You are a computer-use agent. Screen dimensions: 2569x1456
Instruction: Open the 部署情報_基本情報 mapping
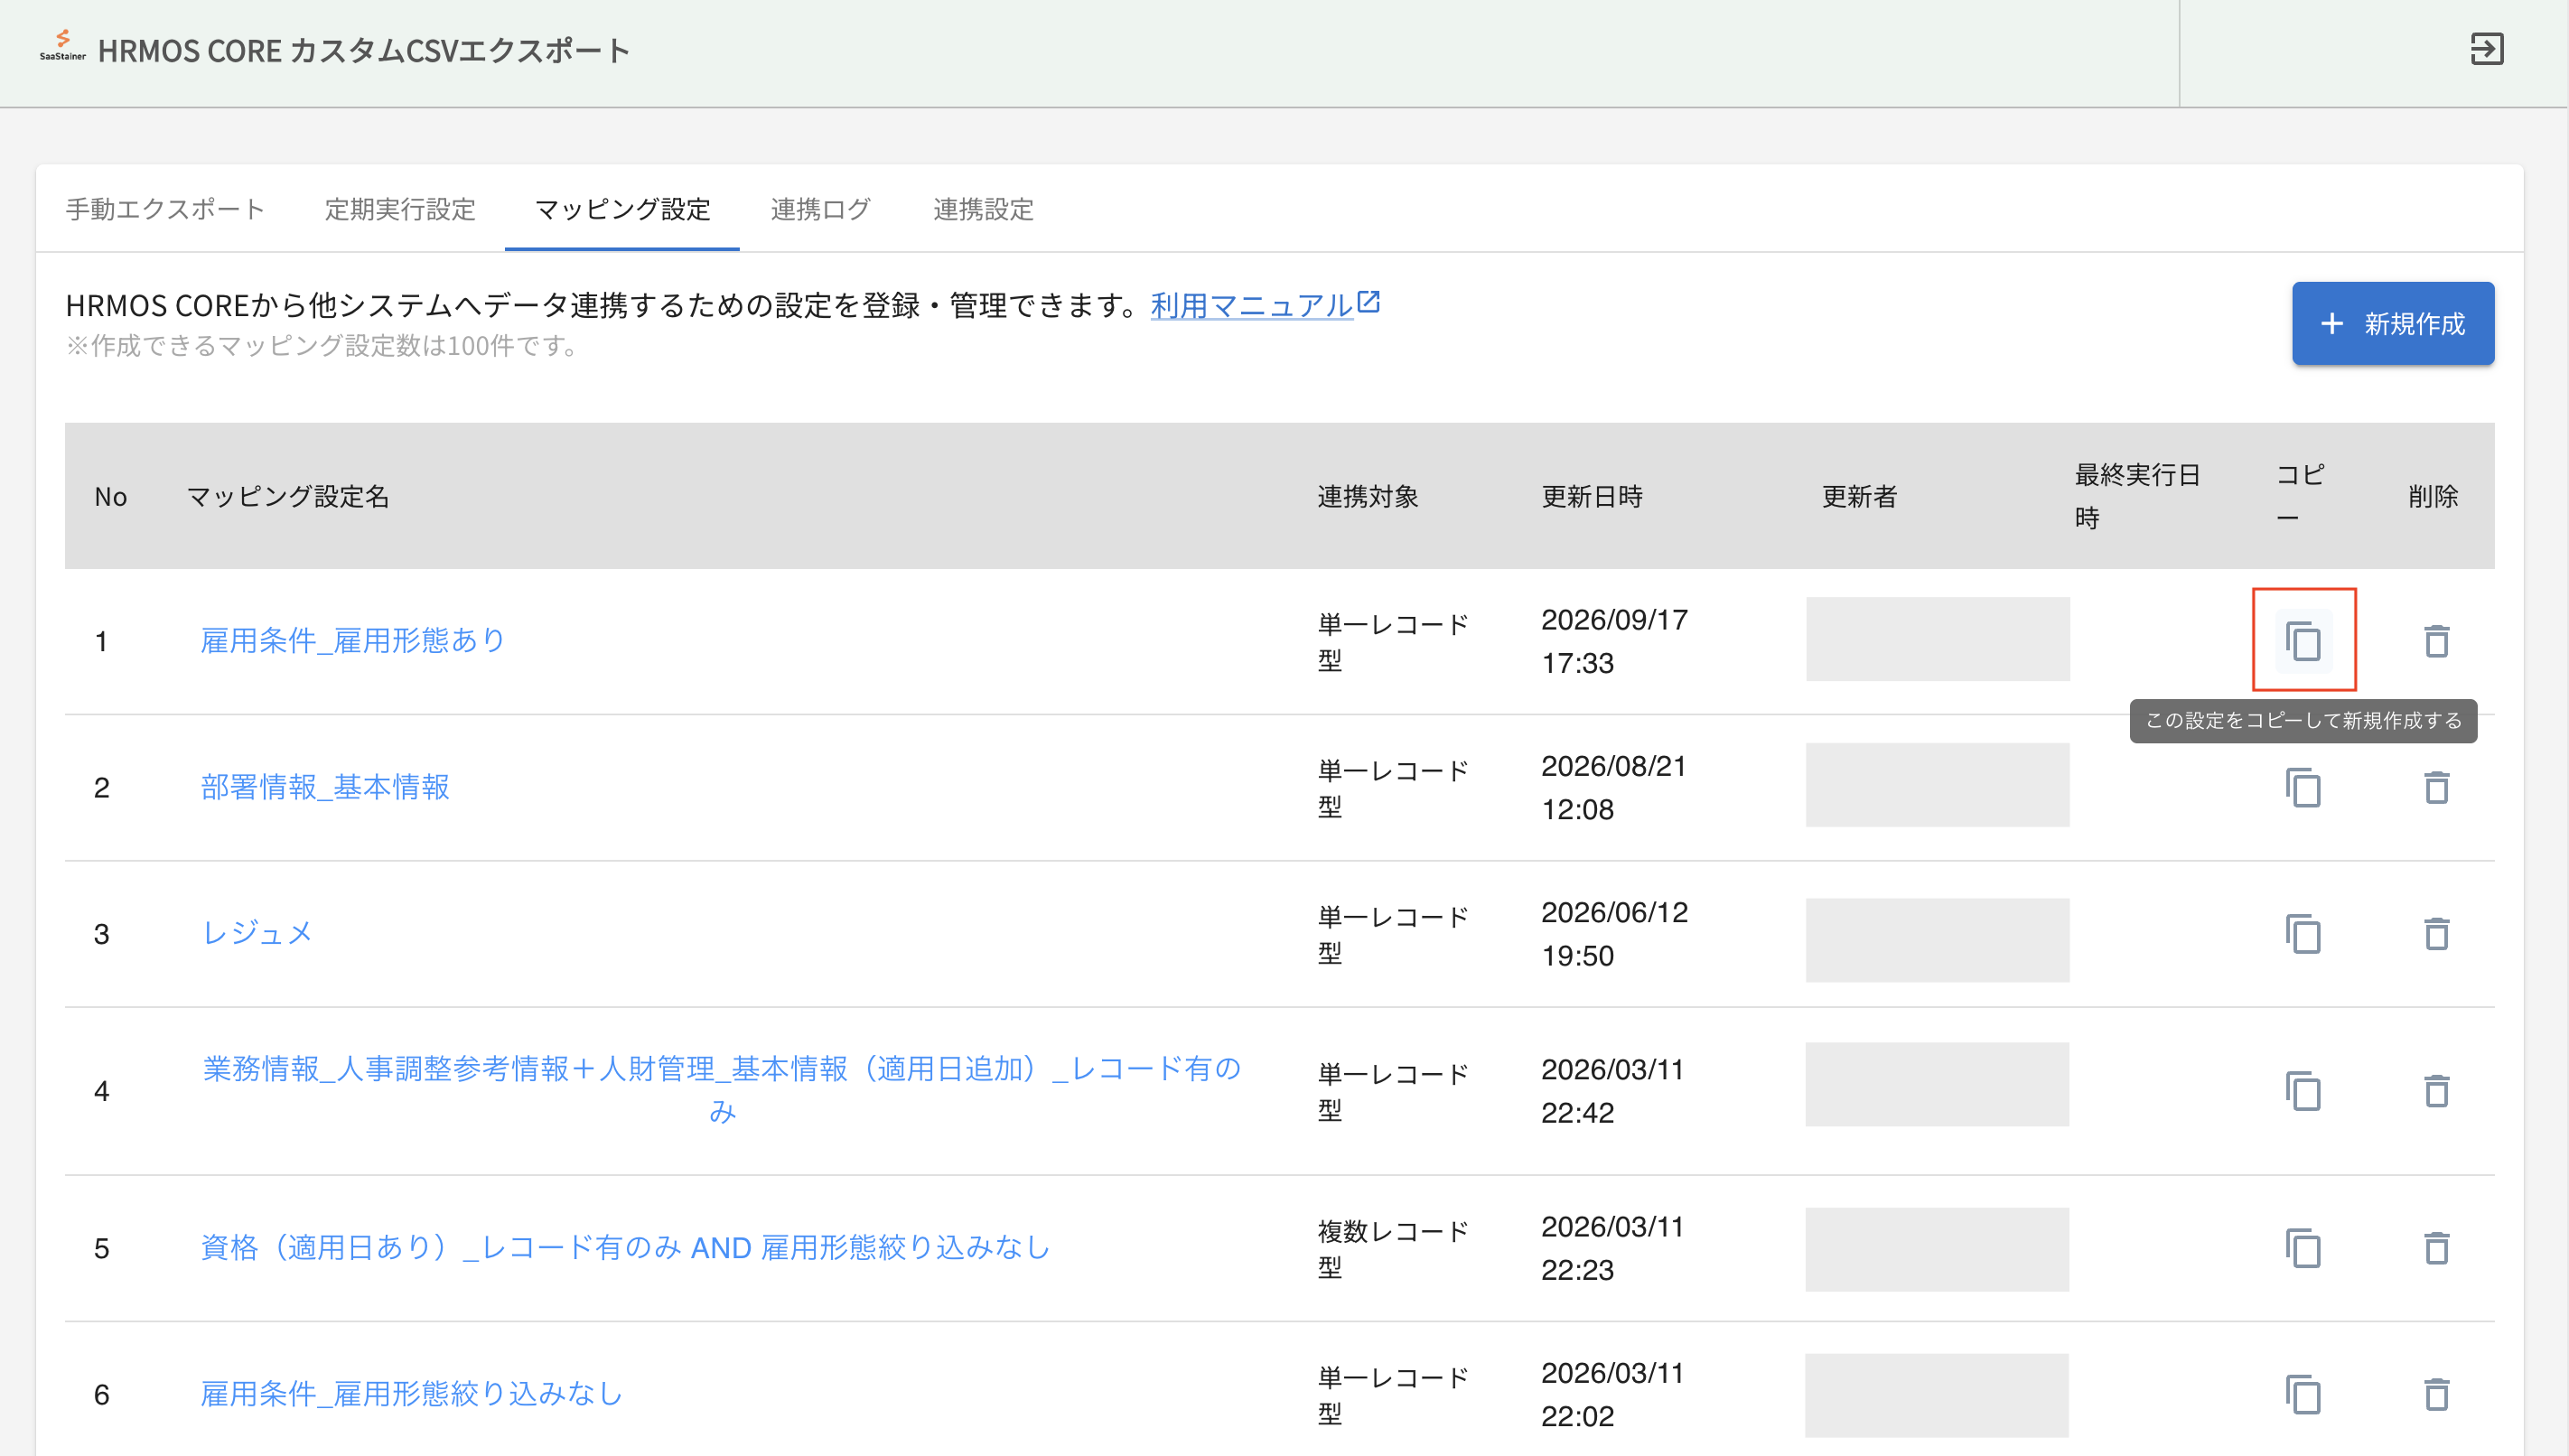(x=325, y=788)
